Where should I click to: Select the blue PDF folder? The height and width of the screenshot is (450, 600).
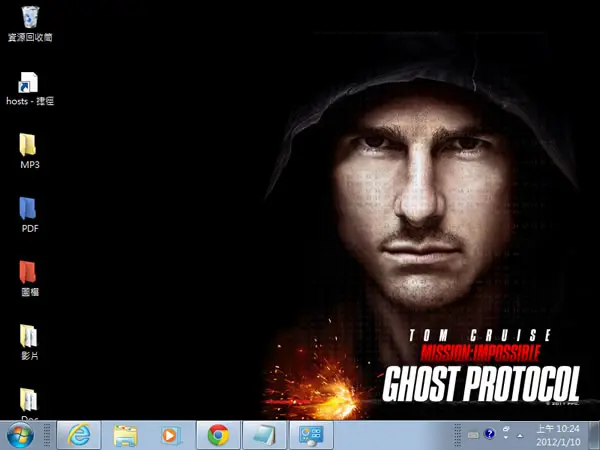pyautogui.click(x=30, y=215)
